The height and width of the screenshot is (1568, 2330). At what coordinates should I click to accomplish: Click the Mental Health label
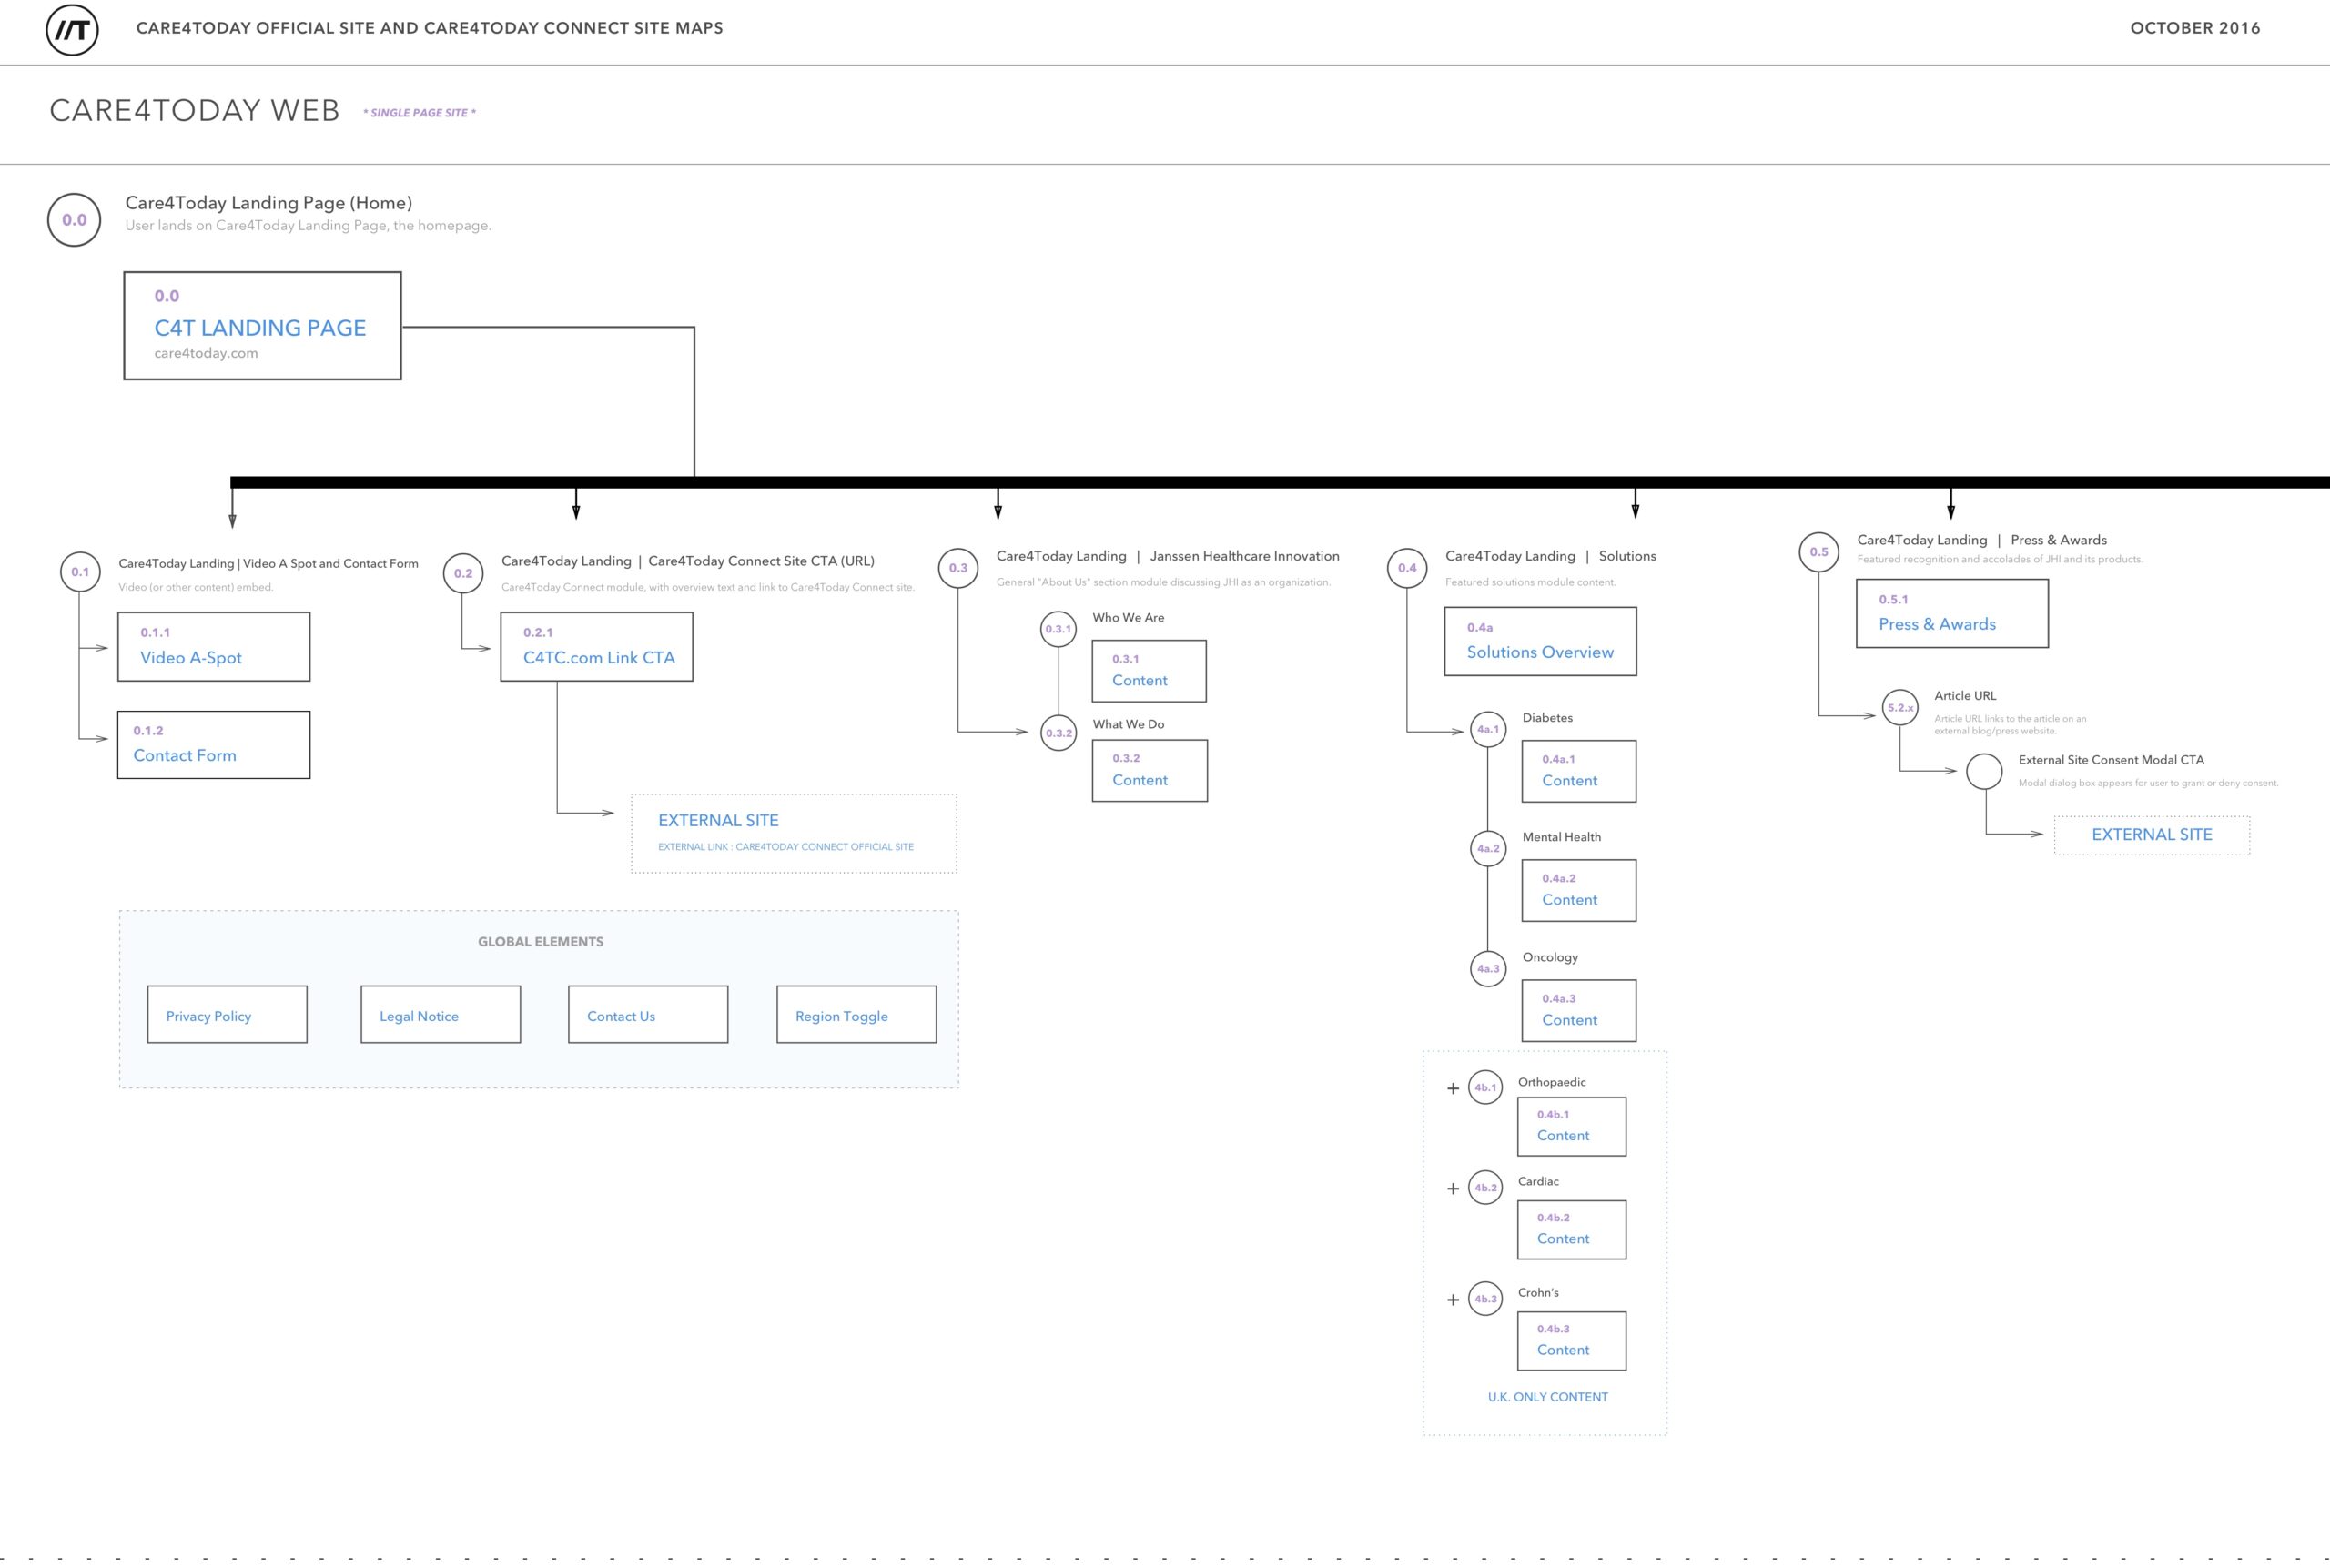tap(1561, 837)
